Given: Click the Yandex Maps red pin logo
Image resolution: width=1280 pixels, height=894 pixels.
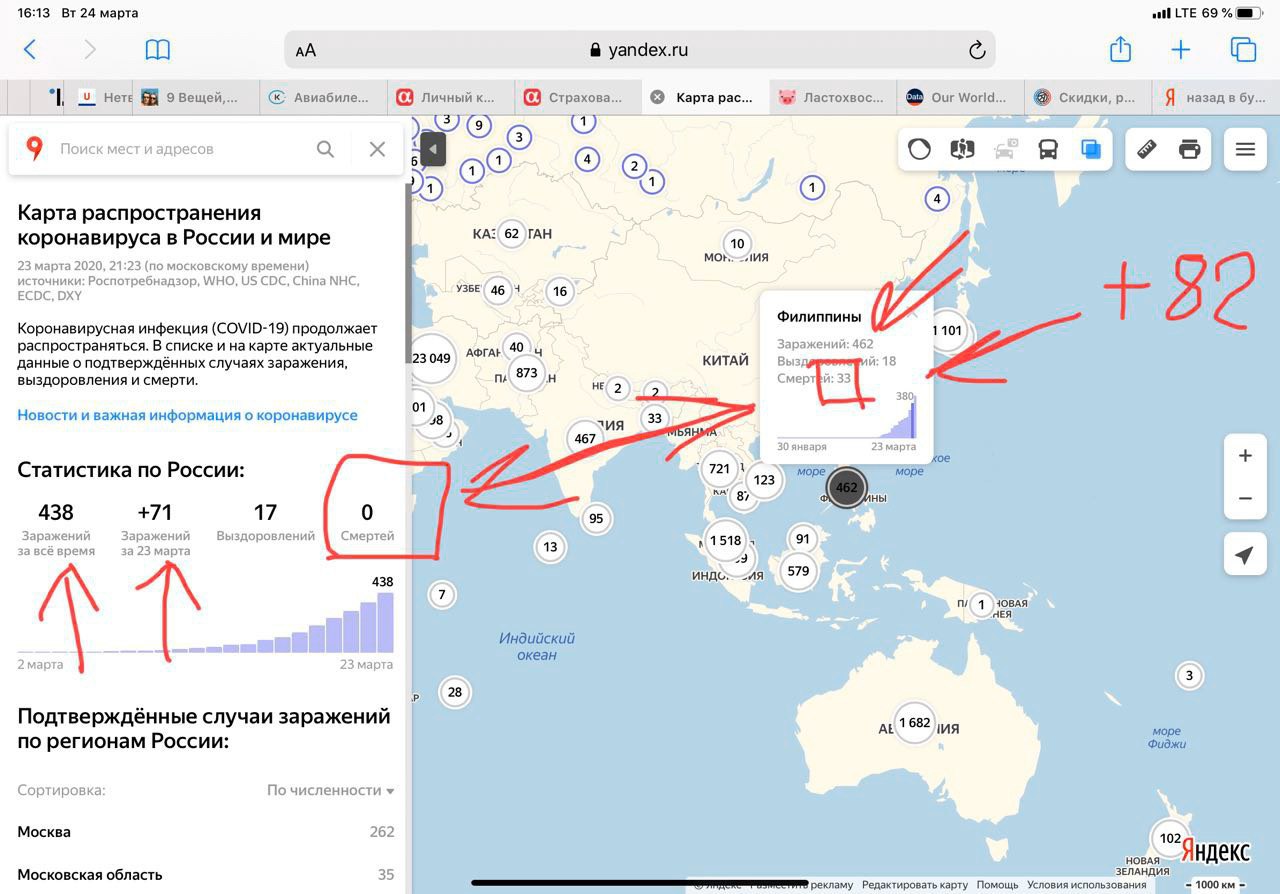Looking at the screenshot, I should point(35,149).
